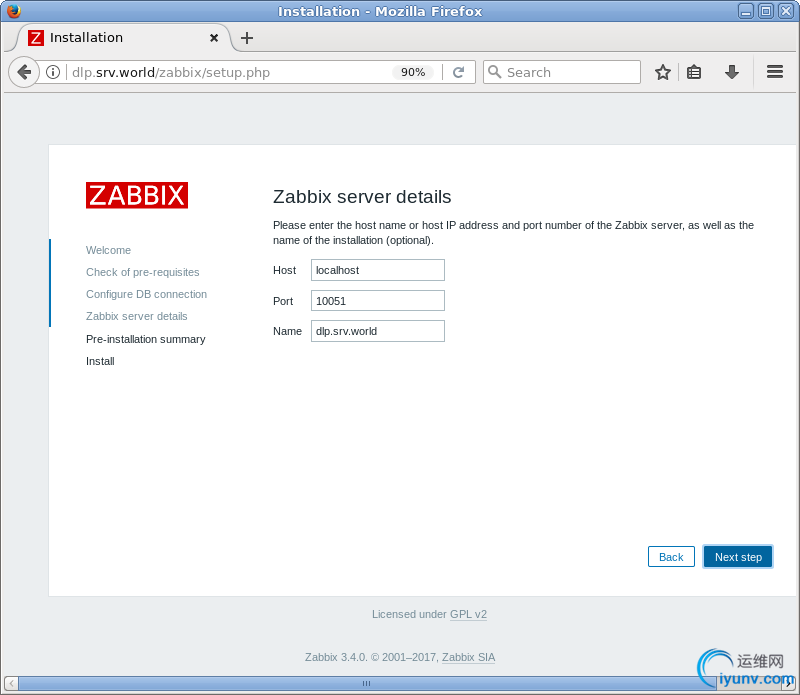
Task: Edit the Port field containing 10051
Action: 378,301
